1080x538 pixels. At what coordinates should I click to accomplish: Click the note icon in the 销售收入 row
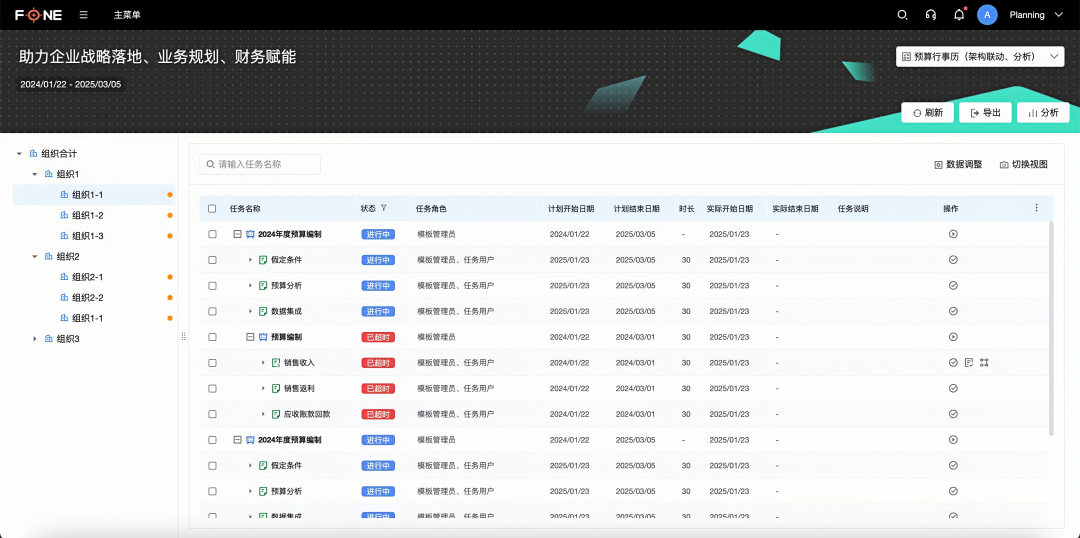coord(968,362)
